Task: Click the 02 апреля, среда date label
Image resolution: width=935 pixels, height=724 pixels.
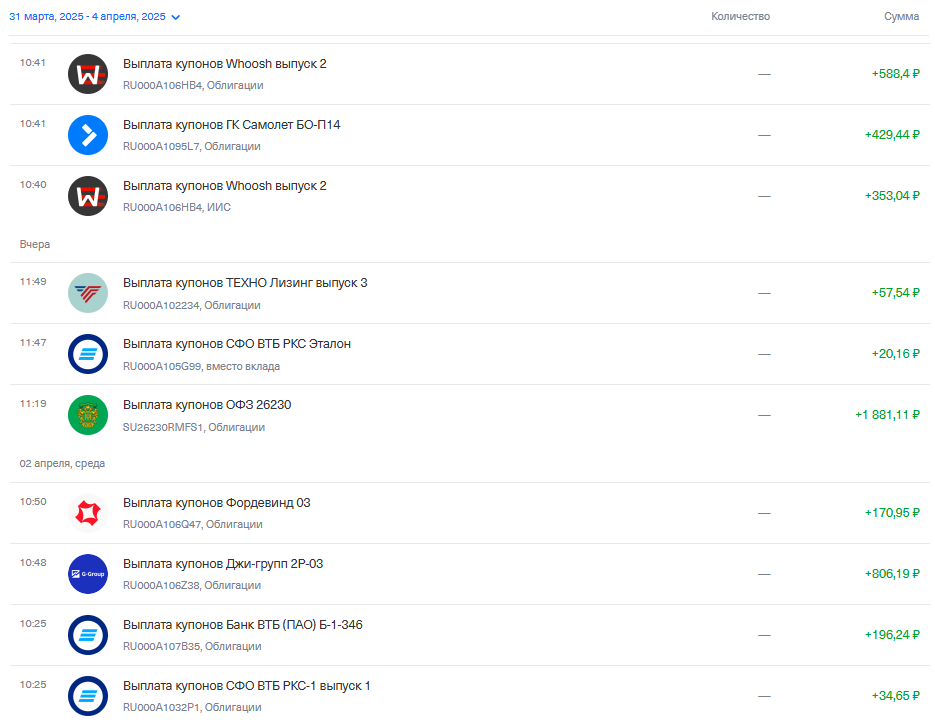Action: point(62,463)
